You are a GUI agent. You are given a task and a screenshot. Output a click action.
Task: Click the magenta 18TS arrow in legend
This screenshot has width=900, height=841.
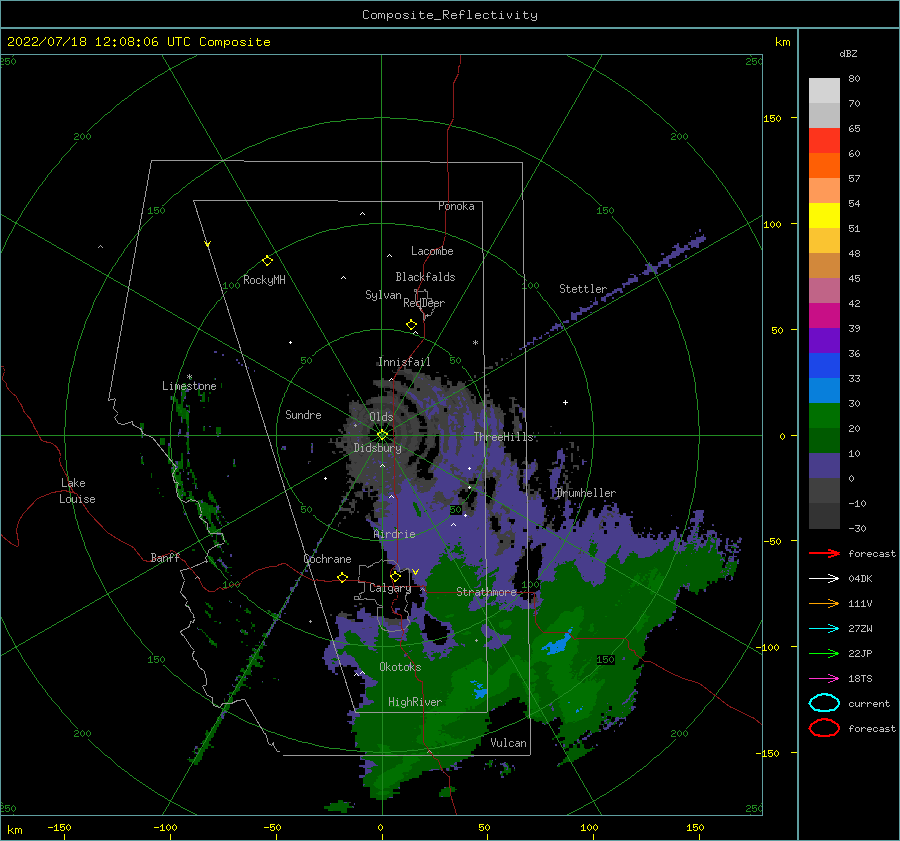pos(824,679)
